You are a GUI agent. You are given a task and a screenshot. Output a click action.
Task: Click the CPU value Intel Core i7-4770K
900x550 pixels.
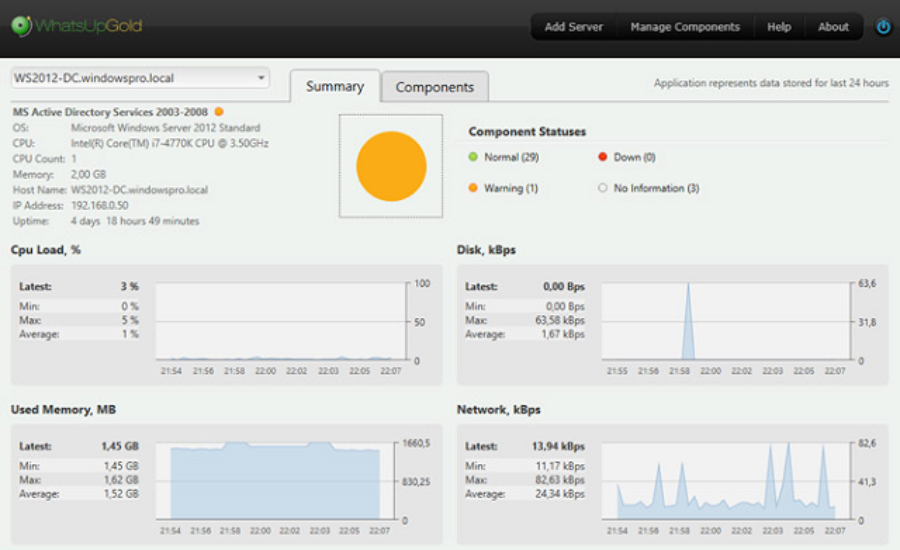(169, 143)
